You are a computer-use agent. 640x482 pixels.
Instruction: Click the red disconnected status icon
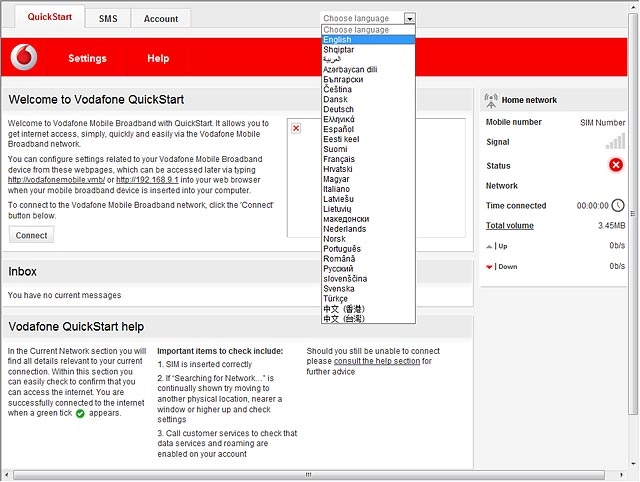coord(616,165)
